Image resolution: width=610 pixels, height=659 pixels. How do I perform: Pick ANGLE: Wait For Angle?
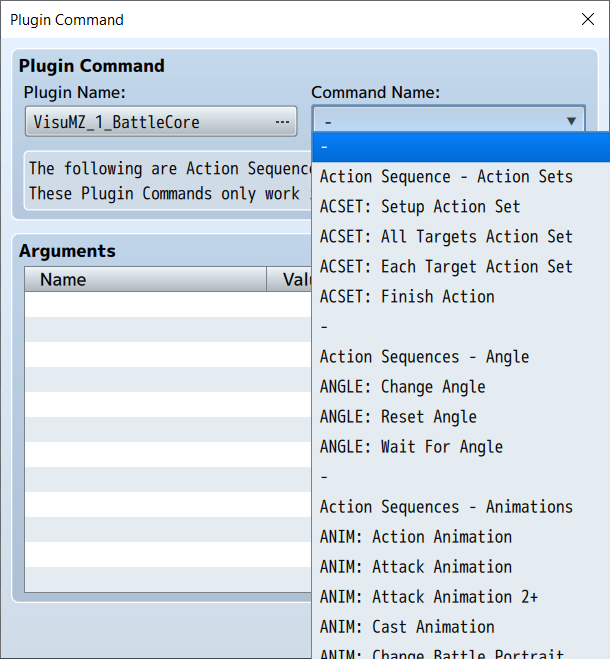411,447
